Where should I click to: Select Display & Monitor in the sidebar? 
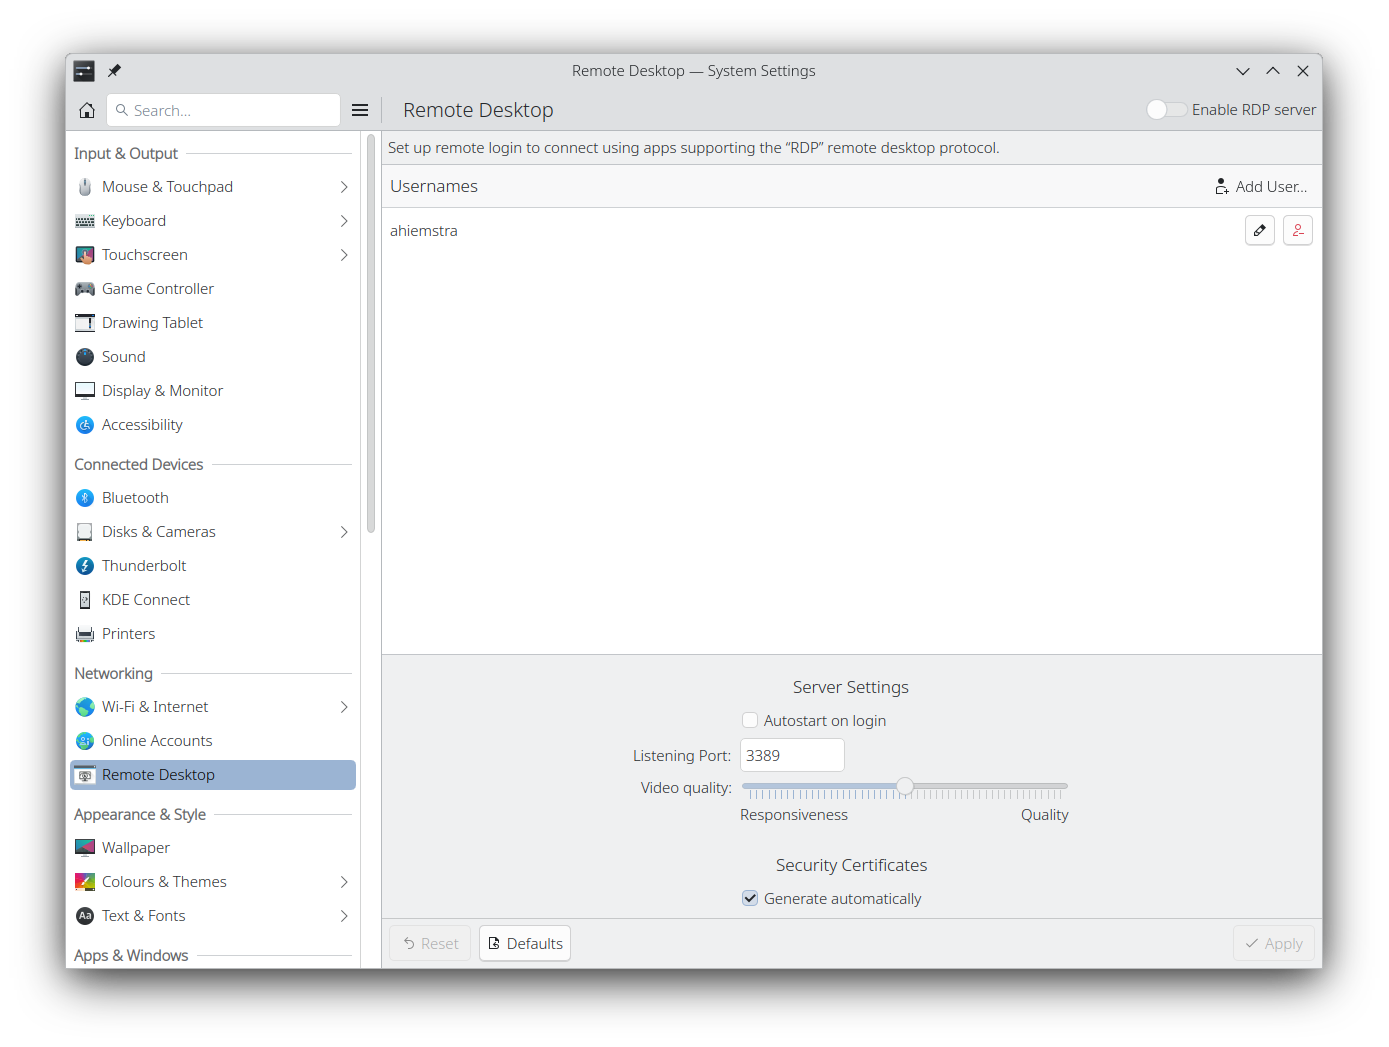(x=162, y=391)
